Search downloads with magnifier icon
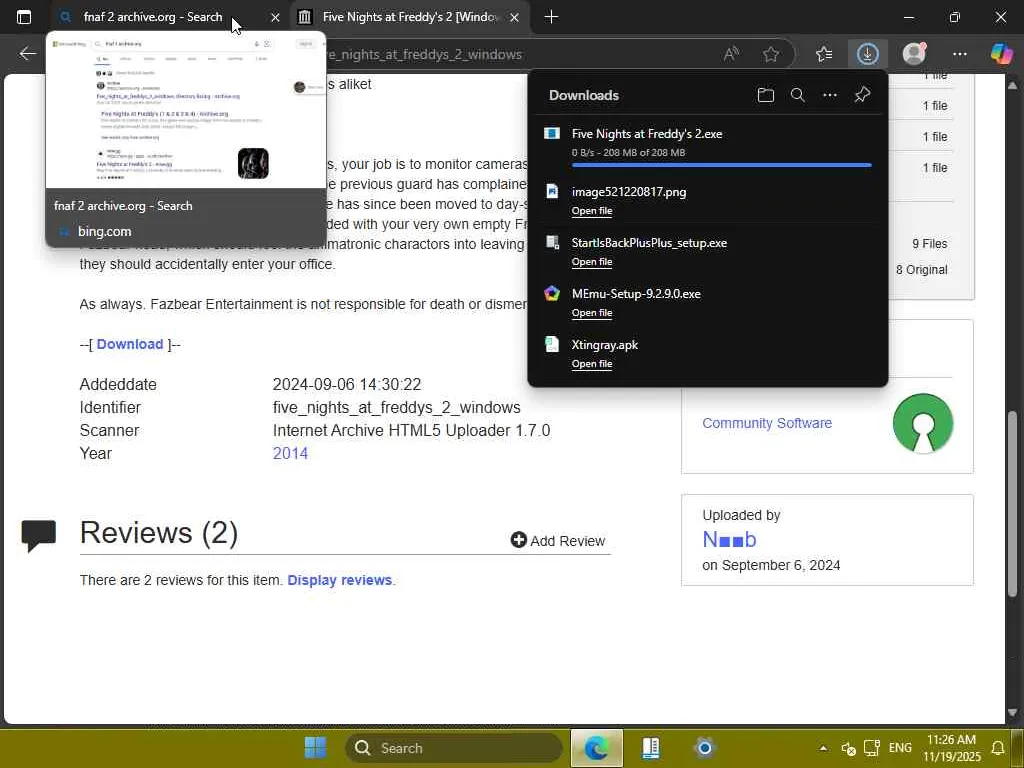The width and height of the screenshot is (1024, 768). point(797,95)
